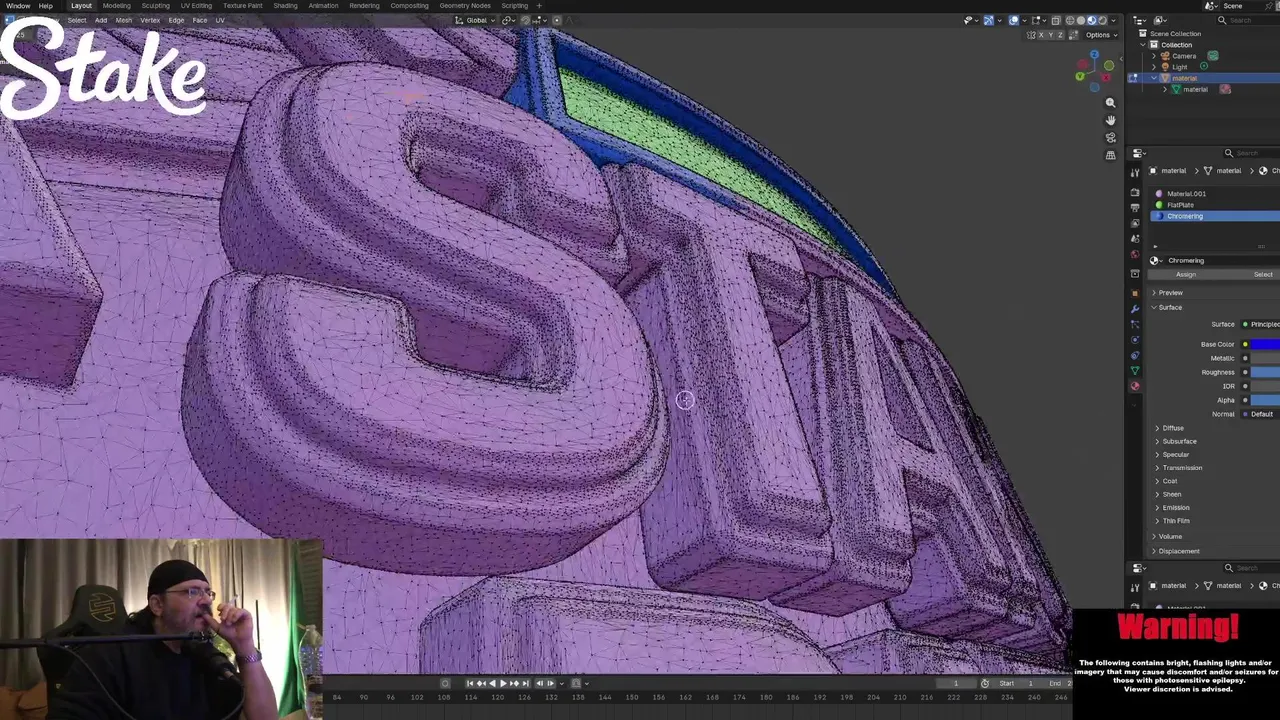
Task: Open the Vertex menu in viewport header
Action: [x=150, y=20]
